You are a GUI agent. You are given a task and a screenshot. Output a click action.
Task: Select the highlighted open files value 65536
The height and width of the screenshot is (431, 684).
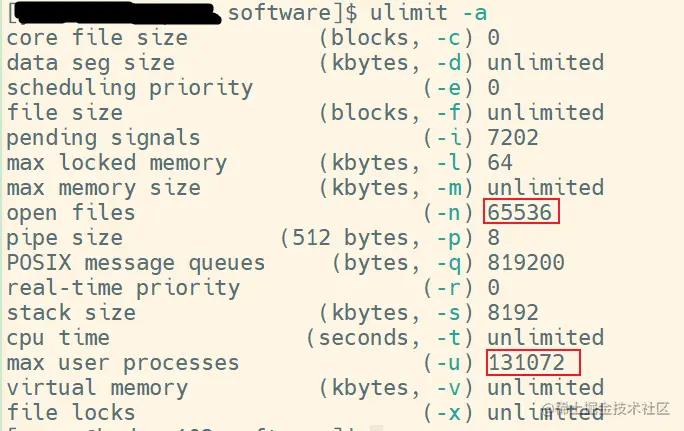click(x=520, y=212)
